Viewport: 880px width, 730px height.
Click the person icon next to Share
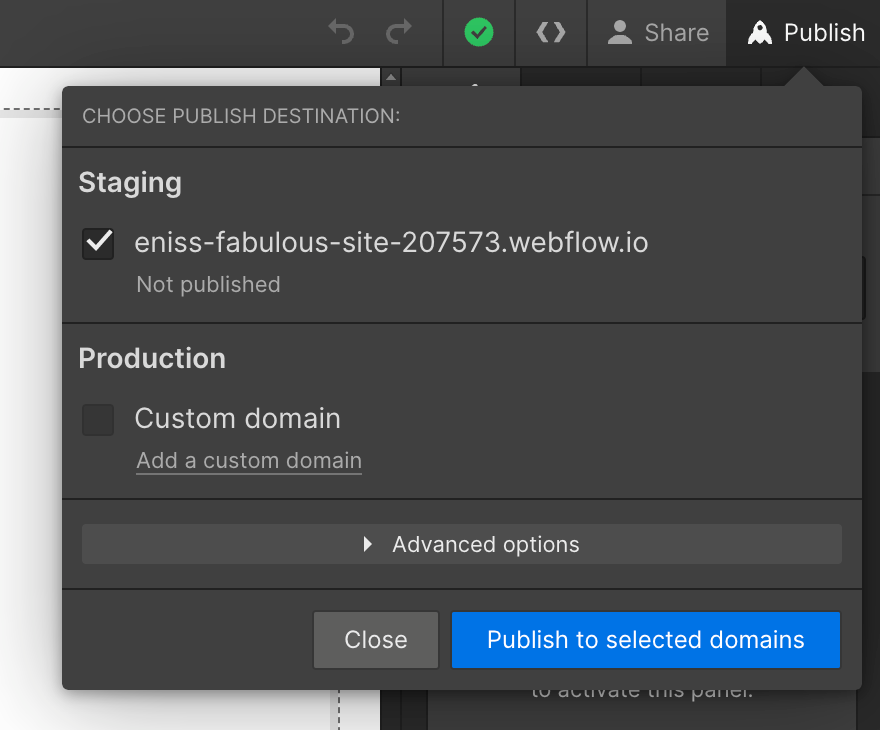[x=621, y=31]
